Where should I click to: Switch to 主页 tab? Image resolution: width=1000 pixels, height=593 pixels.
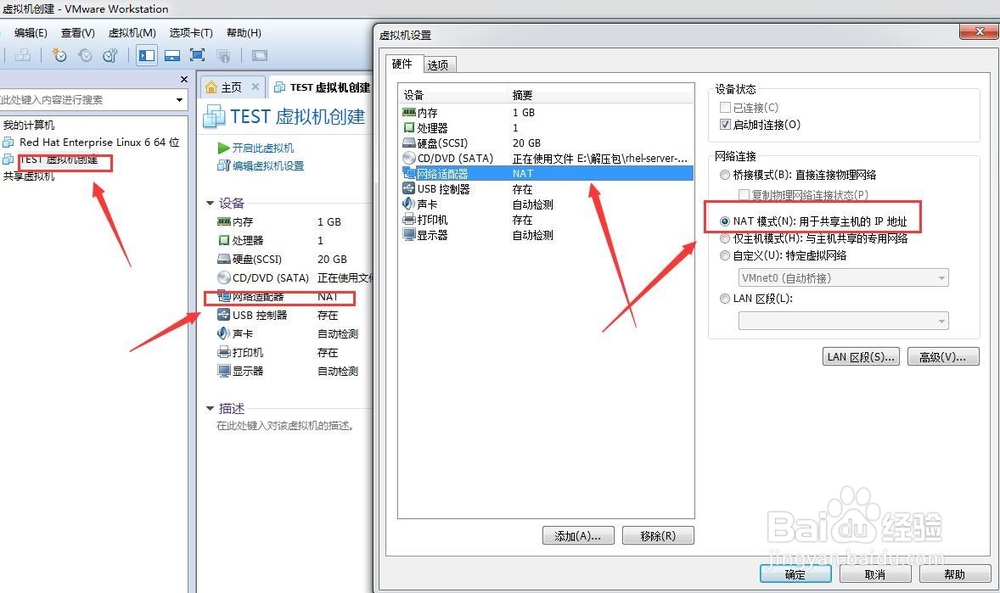coord(232,87)
